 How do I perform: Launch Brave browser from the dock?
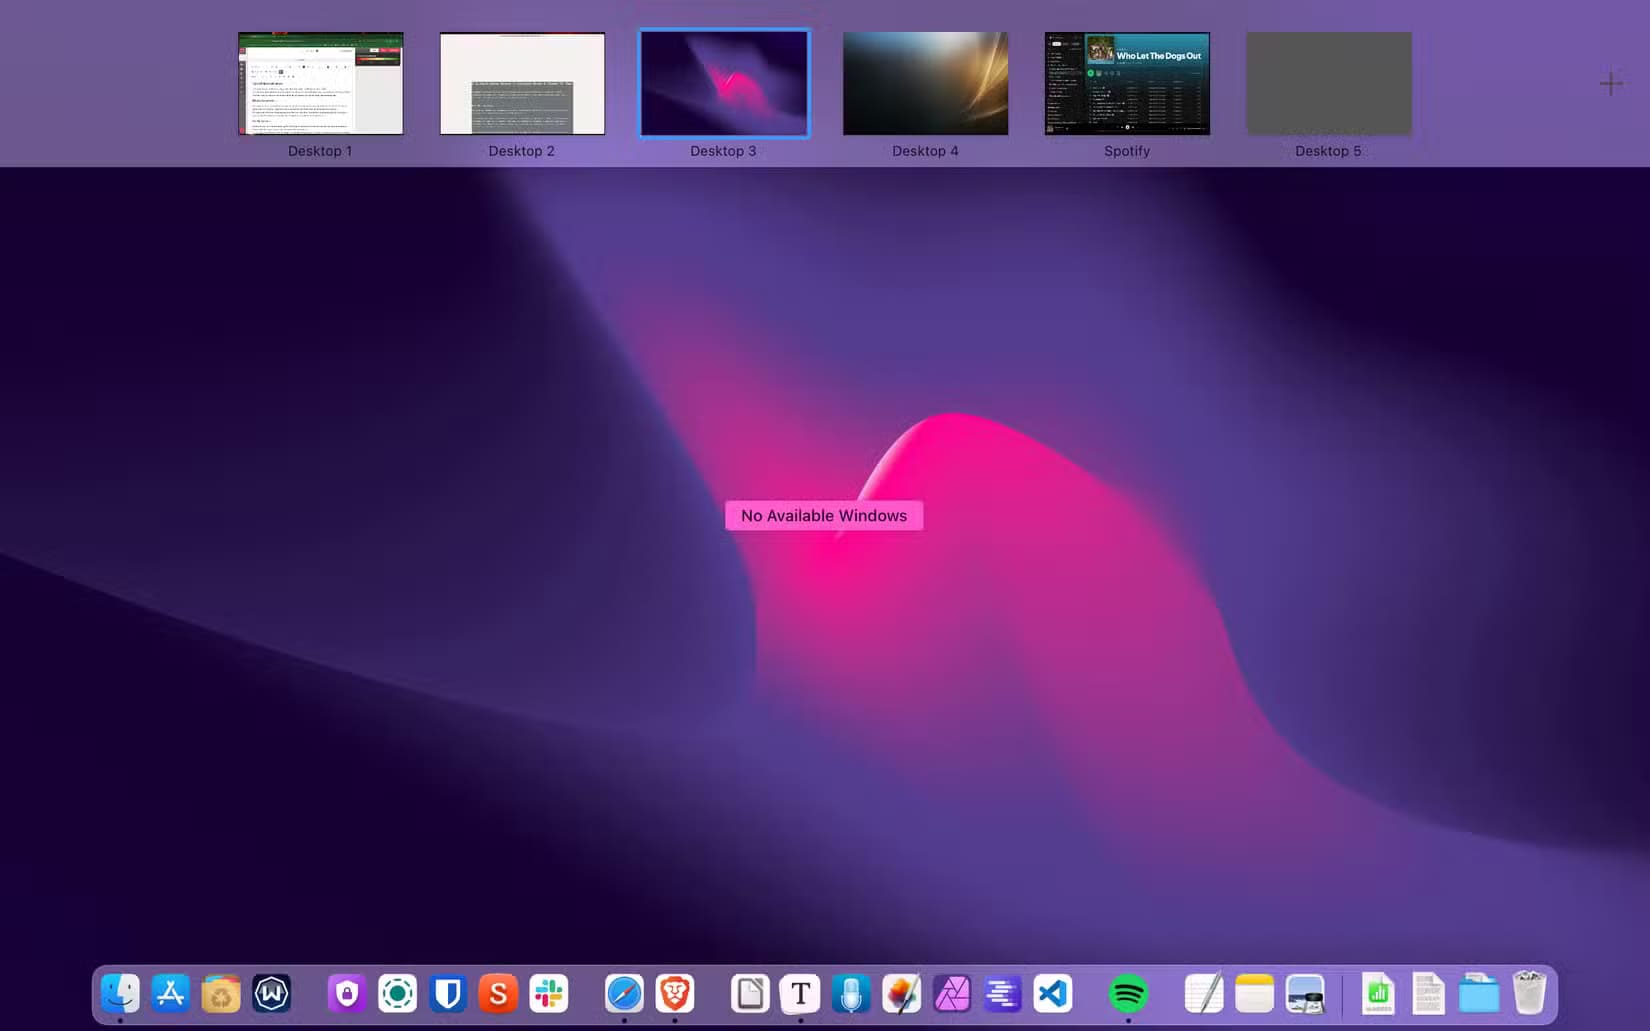[675, 994]
